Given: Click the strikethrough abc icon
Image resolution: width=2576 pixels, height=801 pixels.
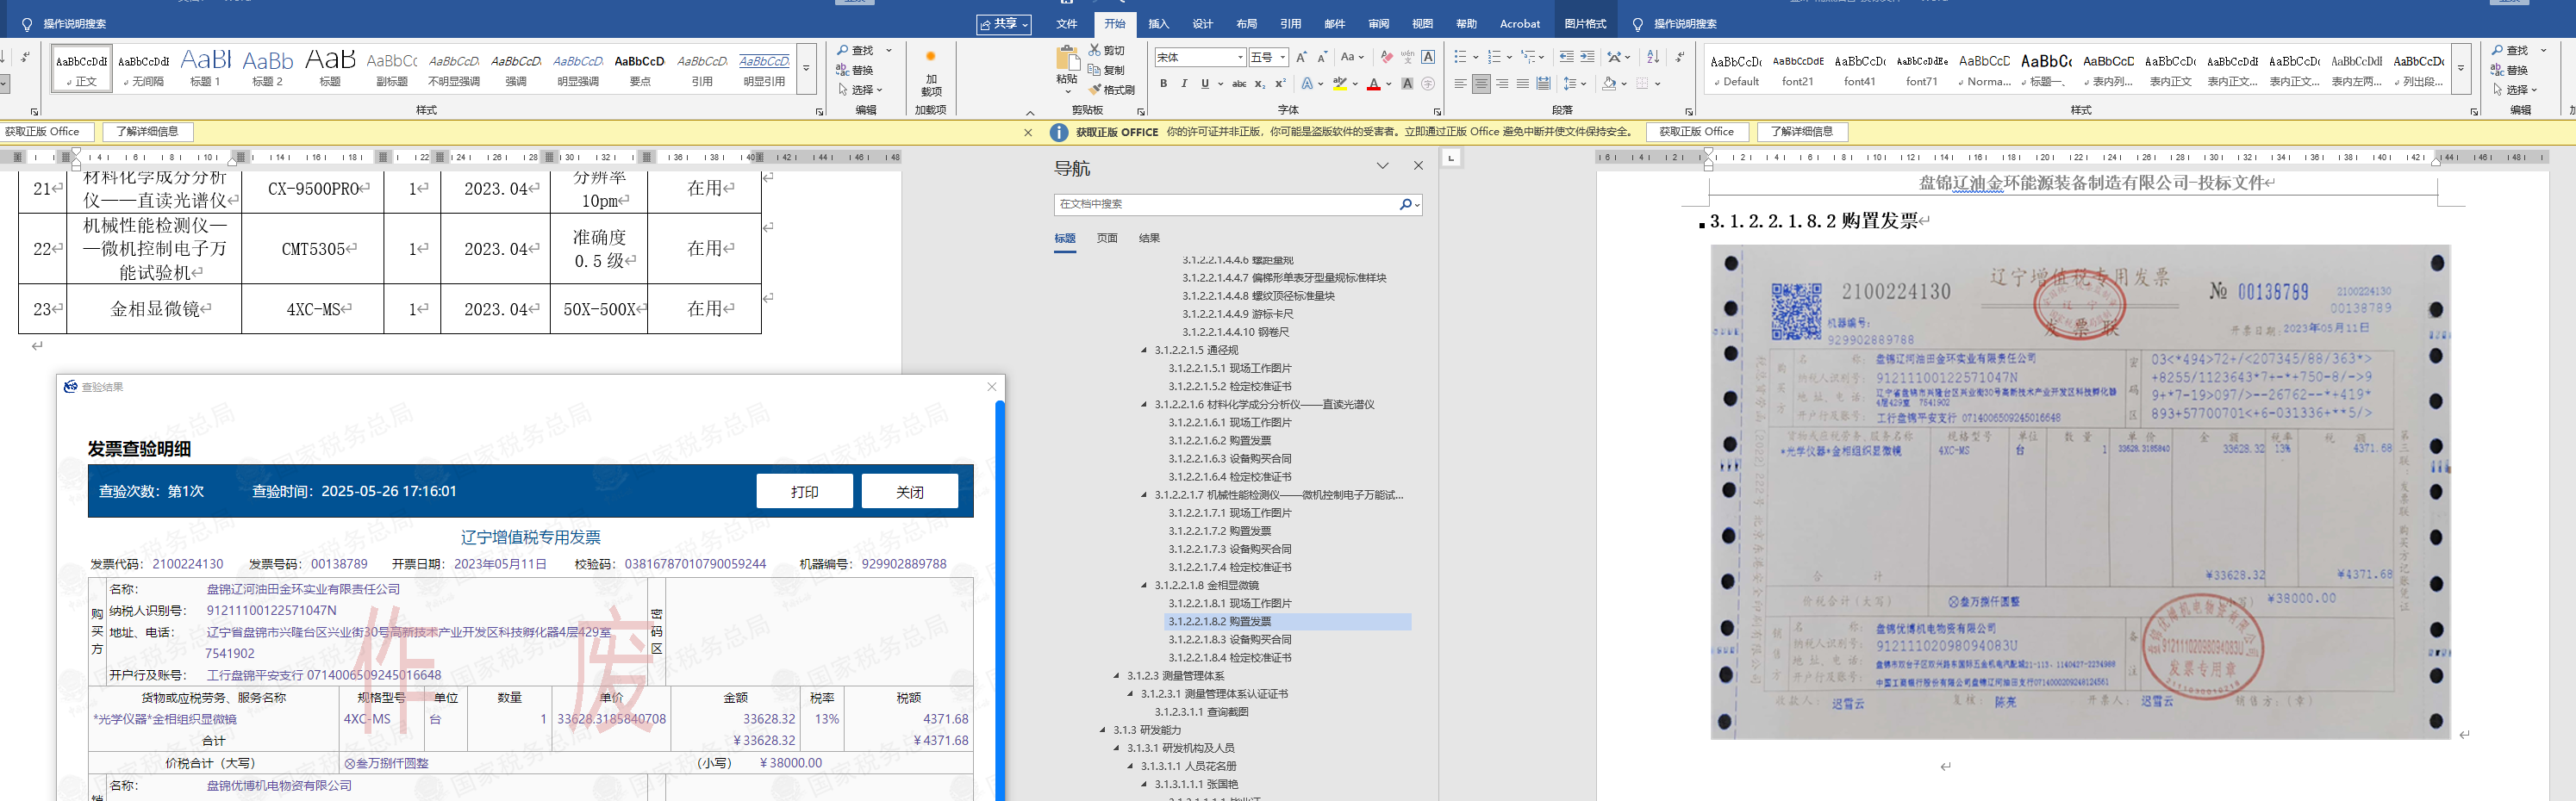Looking at the screenshot, I should [x=1239, y=84].
